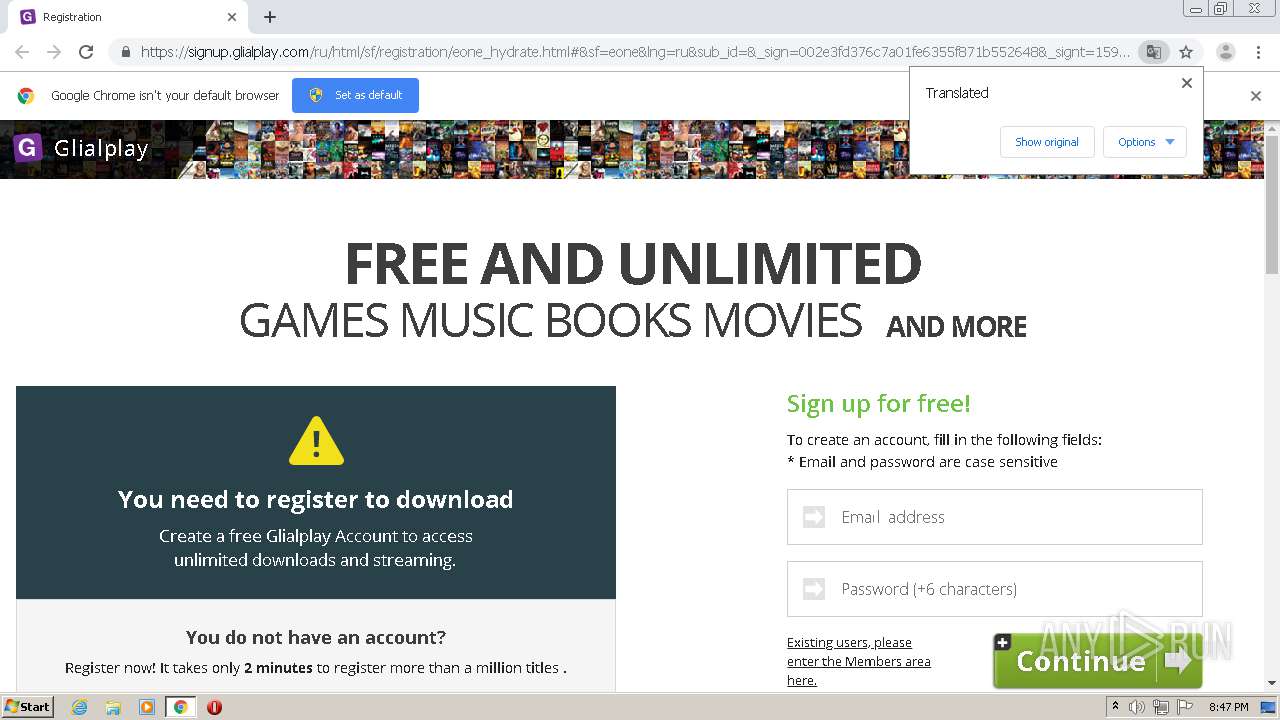The height and width of the screenshot is (720, 1280).
Task: Click the Password input field
Action: [x=995, y=589]
